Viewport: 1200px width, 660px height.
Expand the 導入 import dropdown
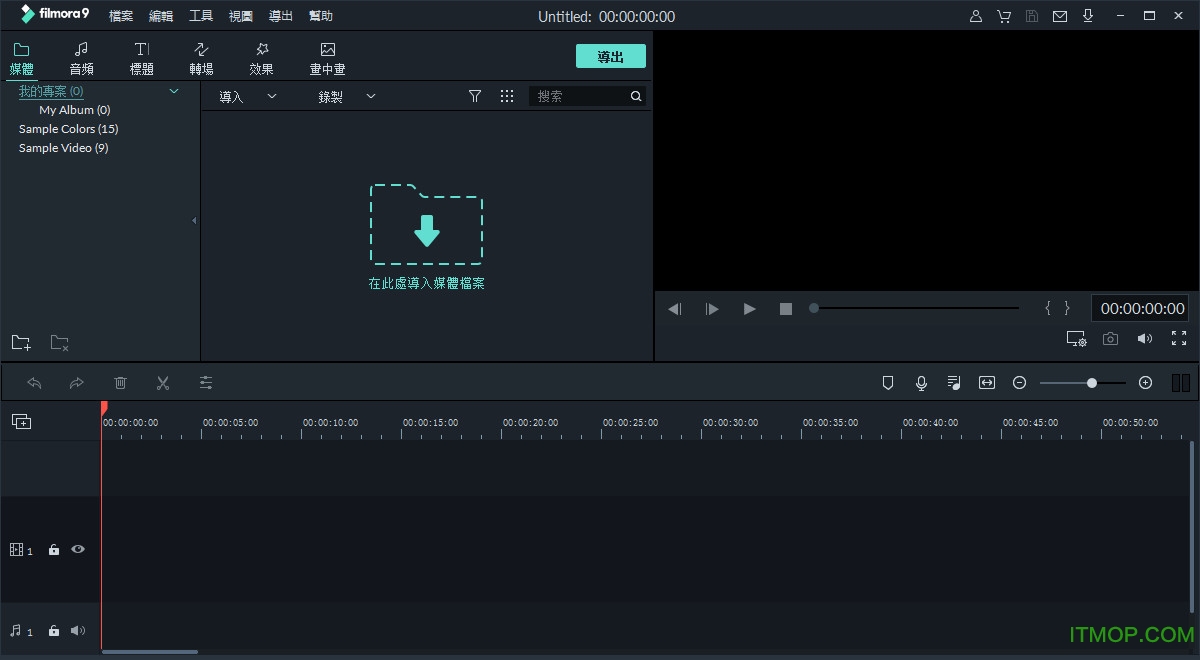pos(247,97)
